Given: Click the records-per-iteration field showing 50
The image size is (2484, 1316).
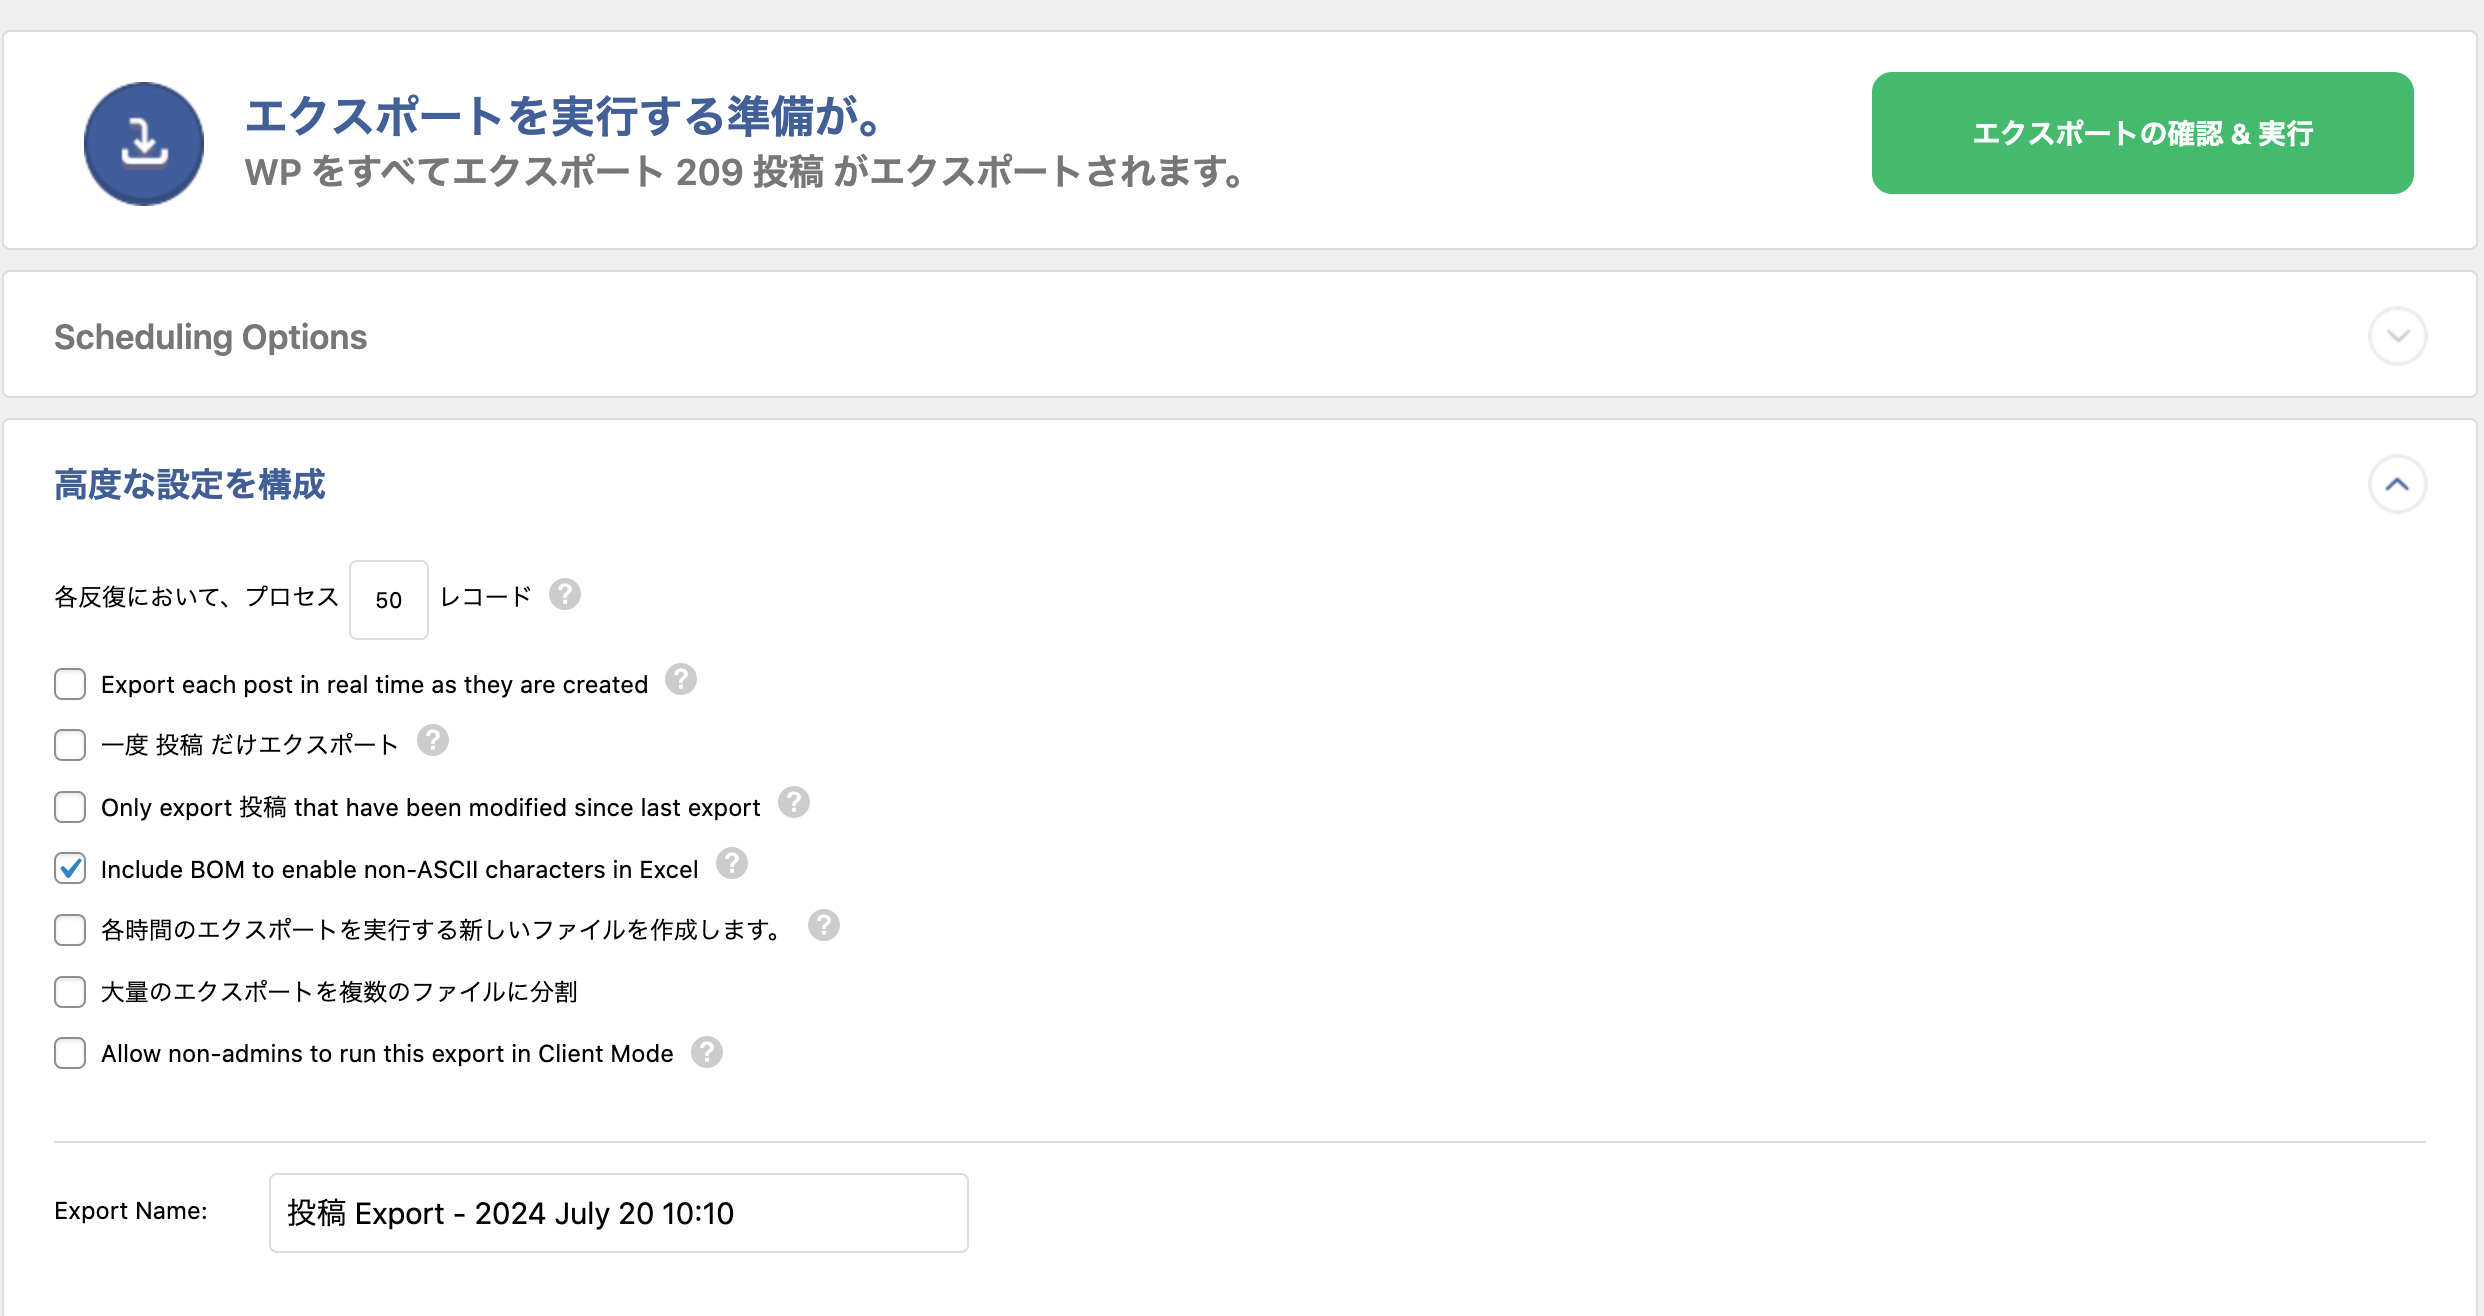Looking at the screenshot, I should click(389, 599).
